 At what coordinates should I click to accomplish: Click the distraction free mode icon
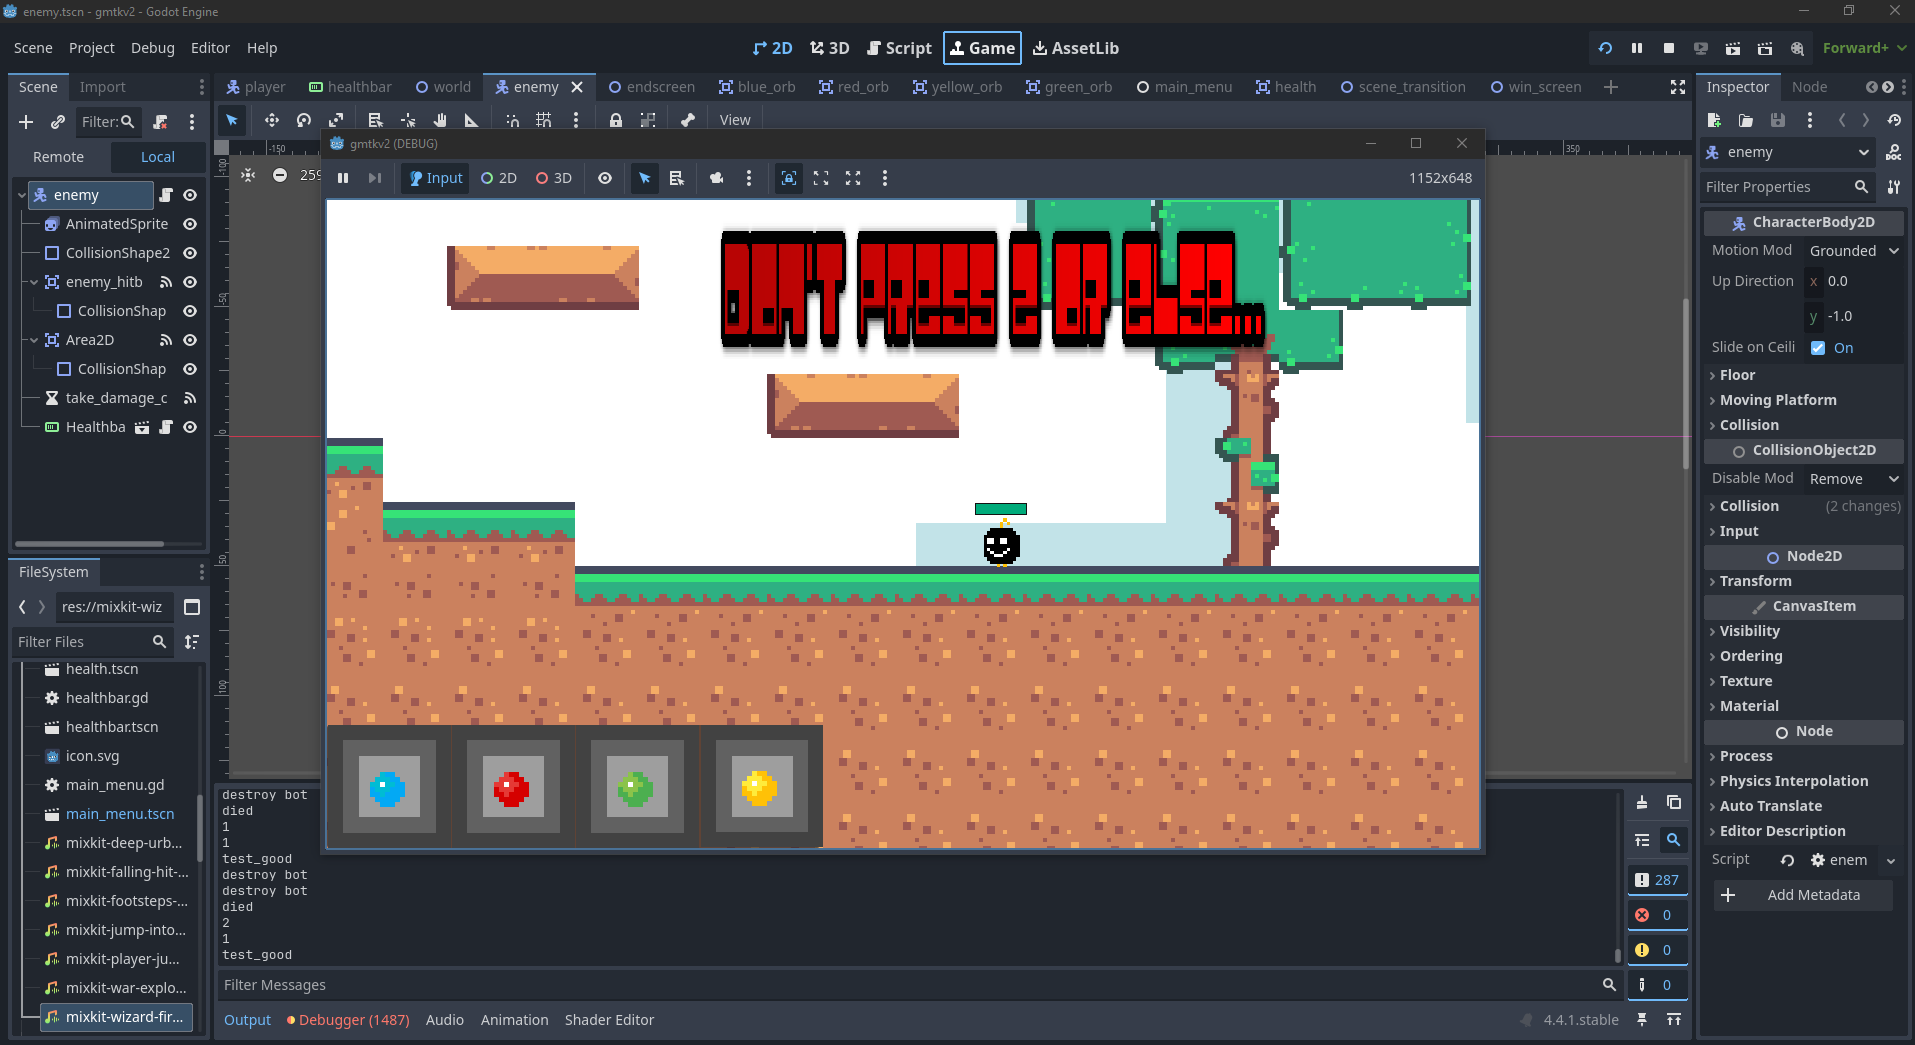click(x=1678, y=87)
